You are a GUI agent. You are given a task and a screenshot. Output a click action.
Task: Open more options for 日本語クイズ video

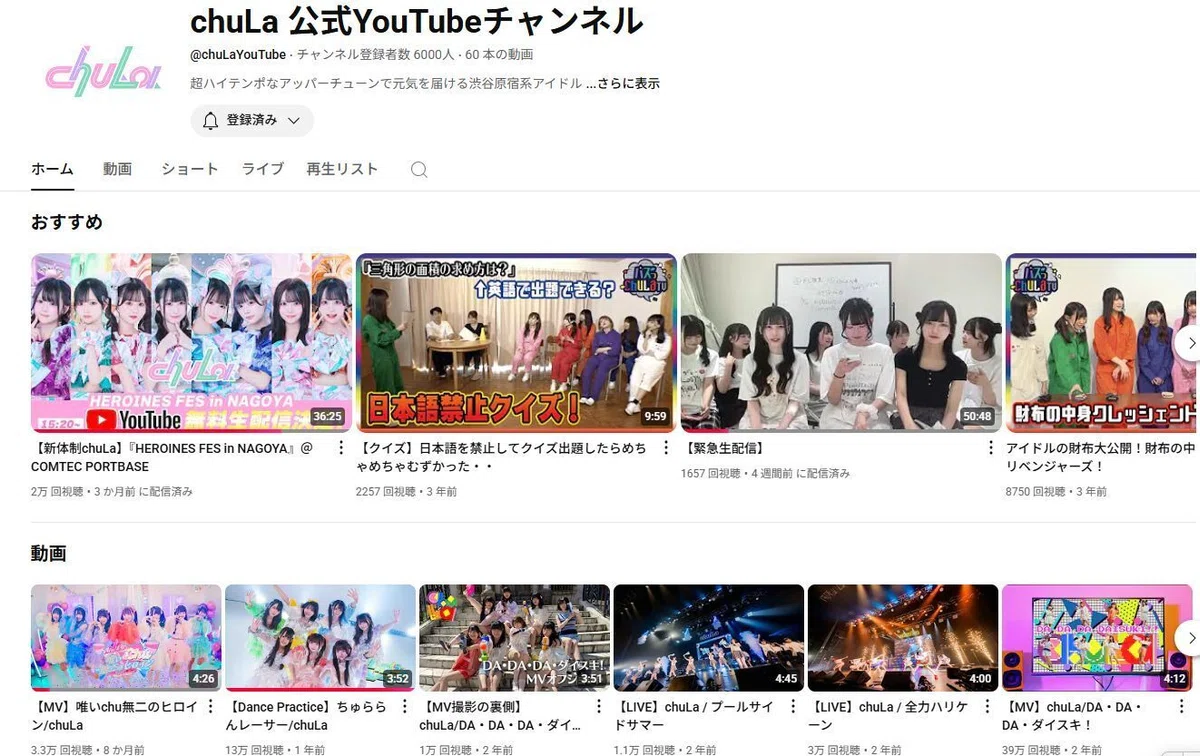coord(665,448)
